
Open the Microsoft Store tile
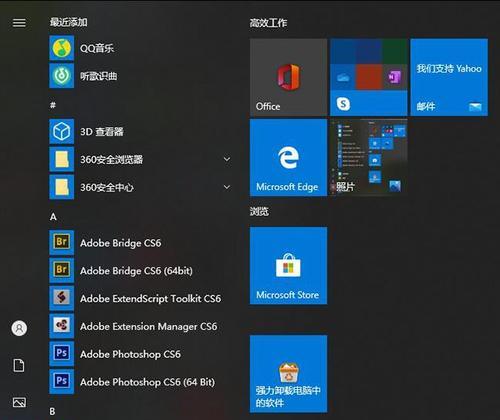point(288,266)
